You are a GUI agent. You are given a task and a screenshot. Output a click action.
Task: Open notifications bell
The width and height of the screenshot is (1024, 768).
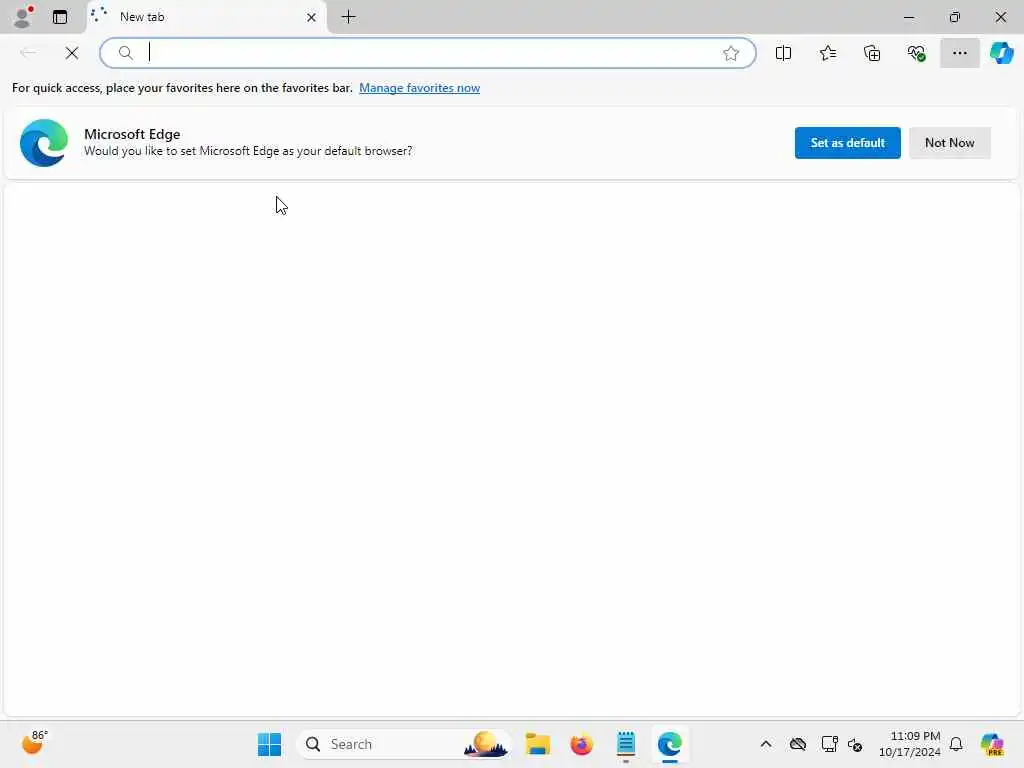click(x=956, y=744)
